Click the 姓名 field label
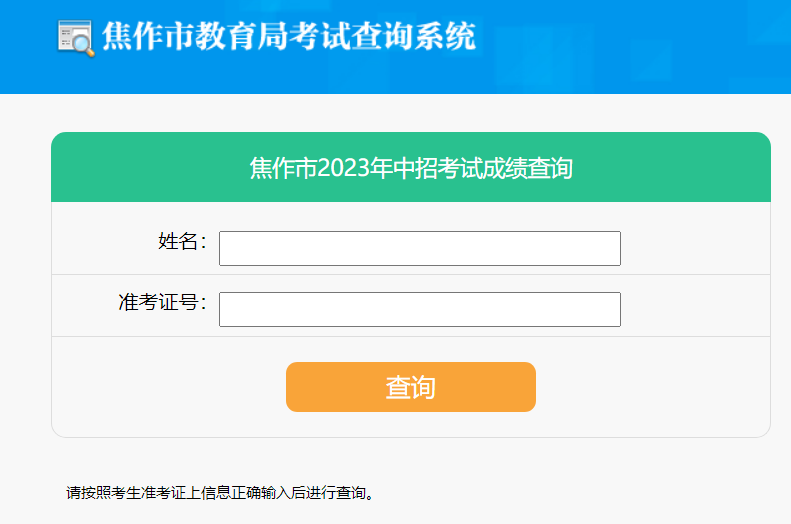Viewport: 791px width, 524px height. 181,241
